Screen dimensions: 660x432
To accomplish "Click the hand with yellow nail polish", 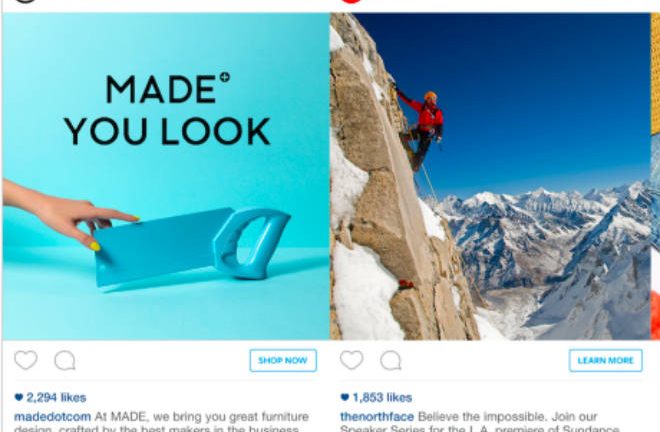I will pos(67,214).
